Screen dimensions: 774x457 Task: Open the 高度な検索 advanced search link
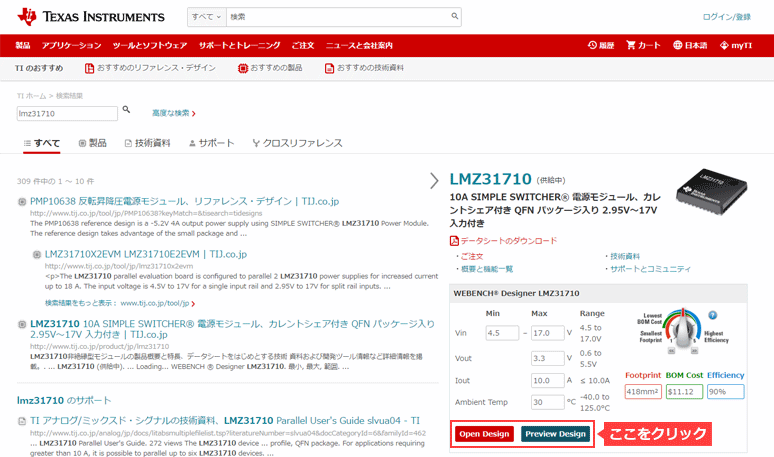pos(173,113)
